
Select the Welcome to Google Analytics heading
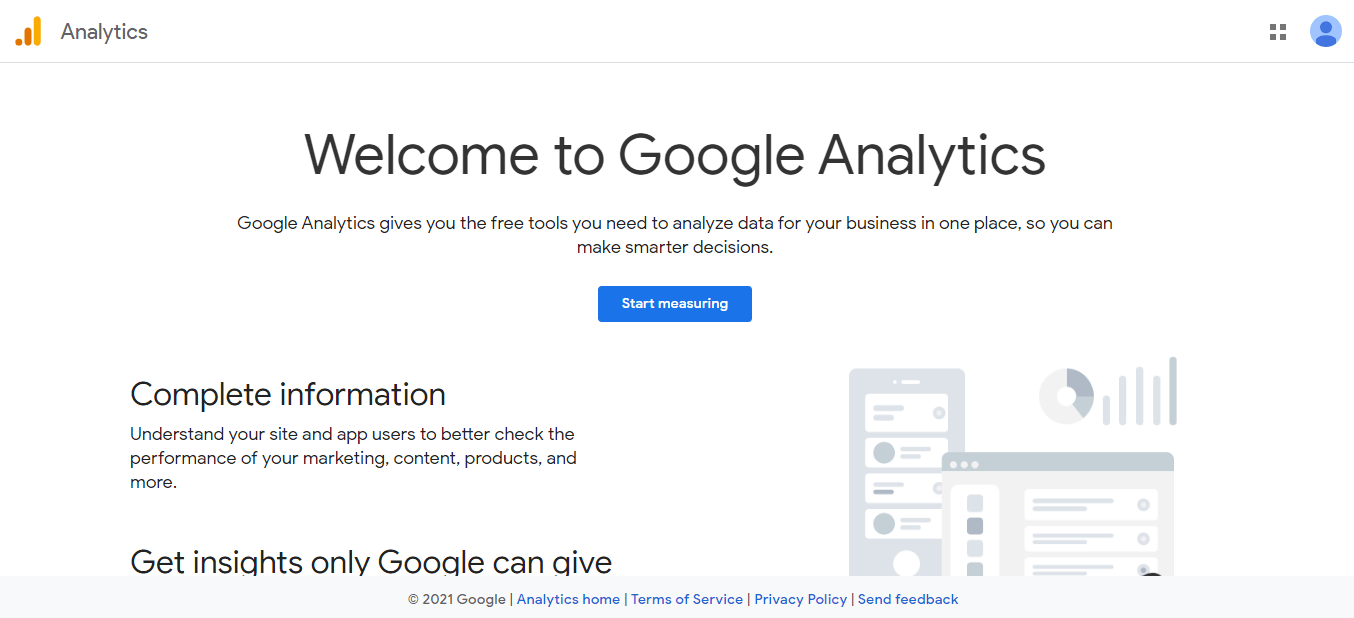[x=675, y=156]
